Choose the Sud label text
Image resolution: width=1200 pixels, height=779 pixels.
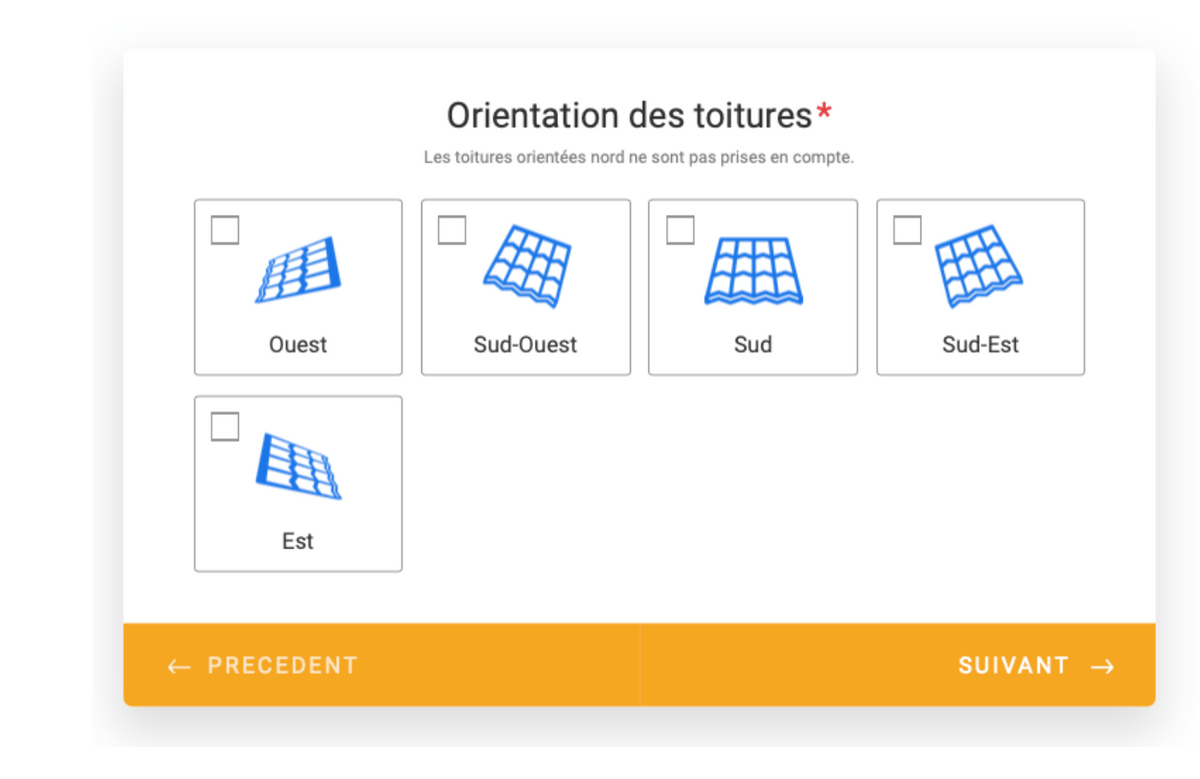[x=753, y=345]
